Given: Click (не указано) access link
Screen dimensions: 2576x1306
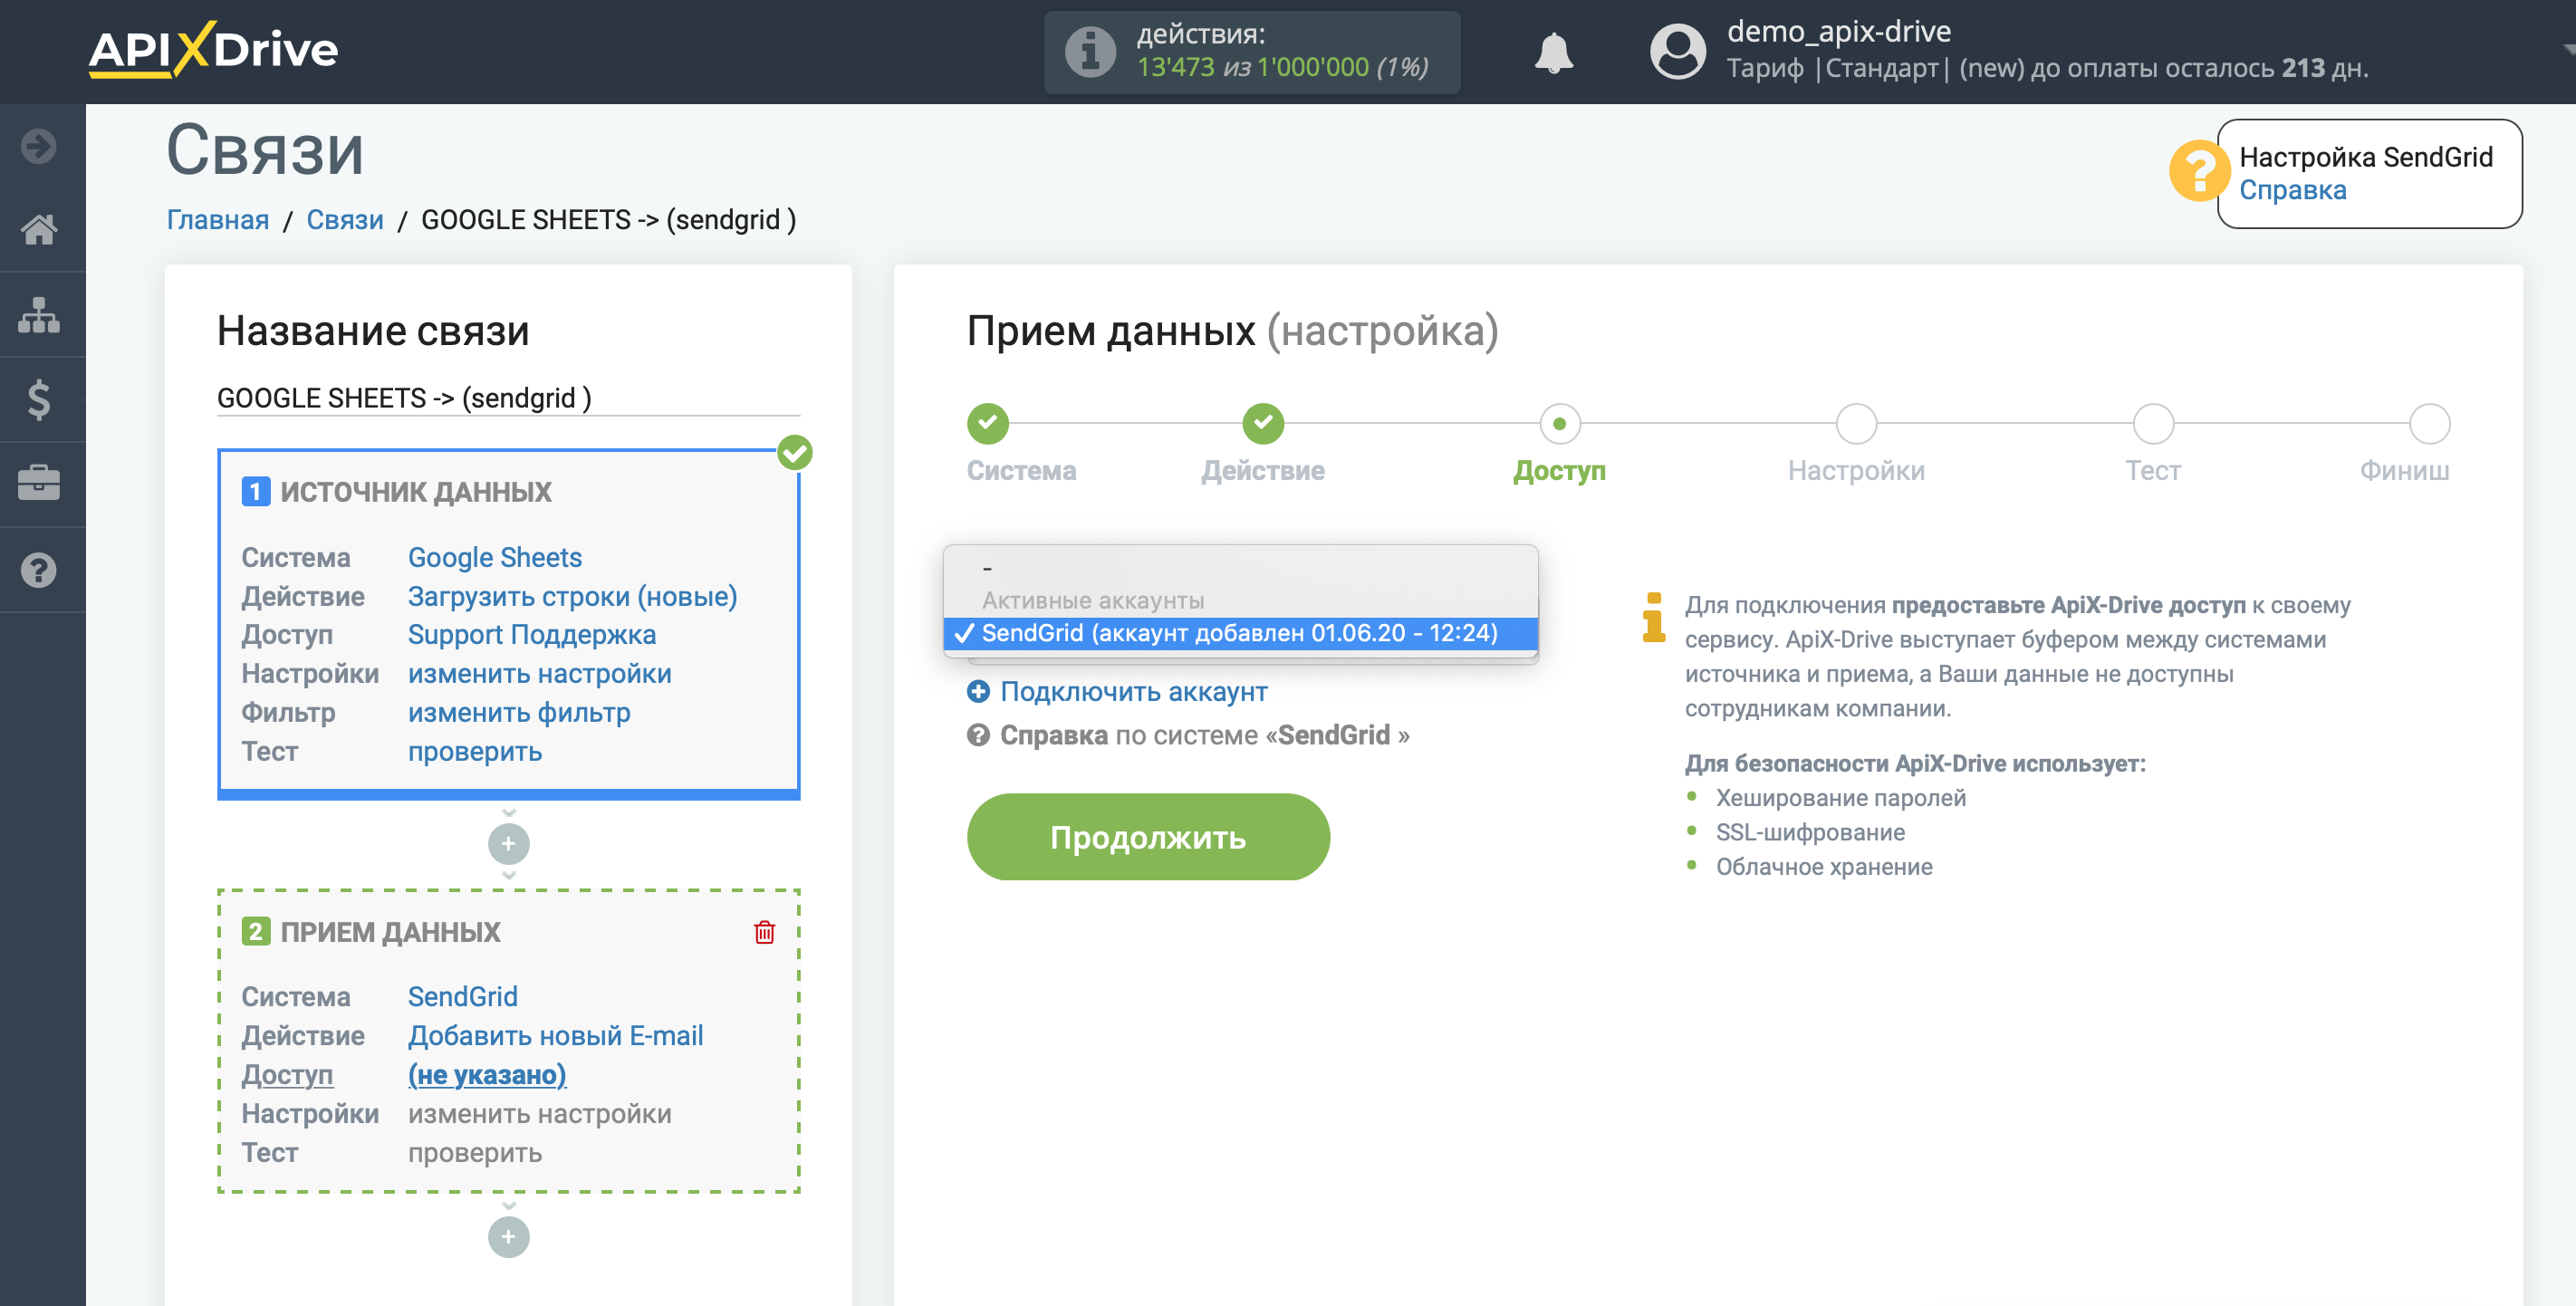Looking at the screenshot, I should [487, 1075].
